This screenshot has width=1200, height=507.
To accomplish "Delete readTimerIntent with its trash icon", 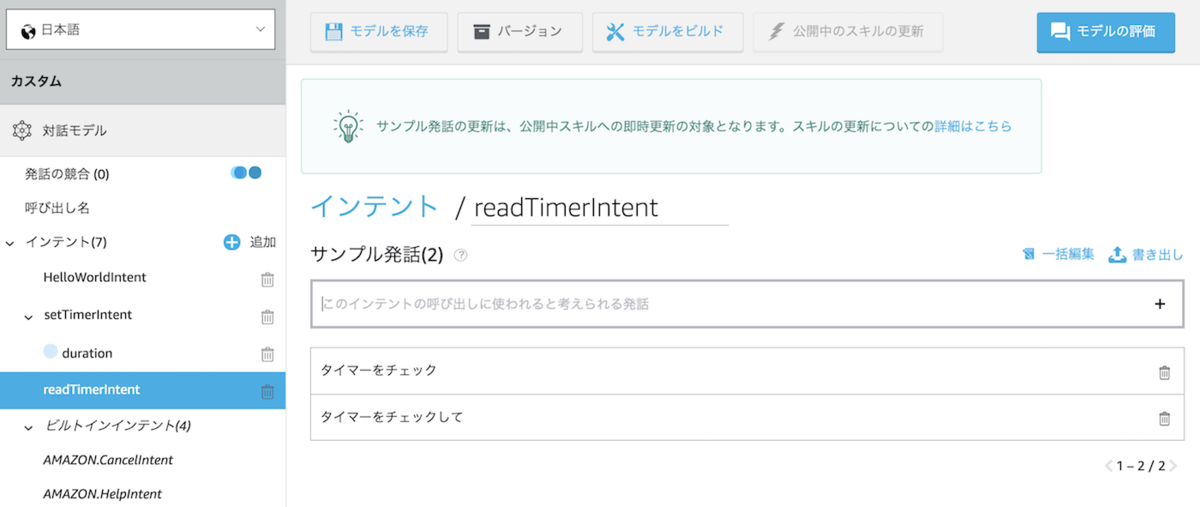I will tap(267, 392).
